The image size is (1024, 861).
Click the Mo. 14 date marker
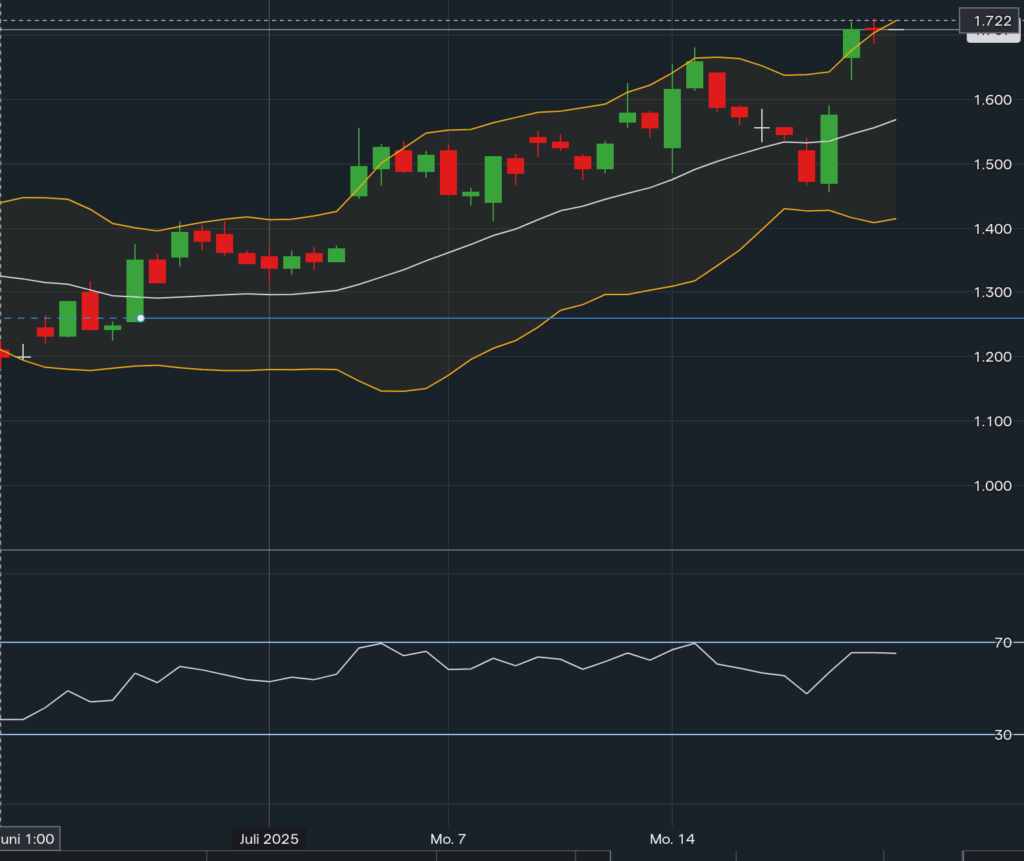point(672,837)
